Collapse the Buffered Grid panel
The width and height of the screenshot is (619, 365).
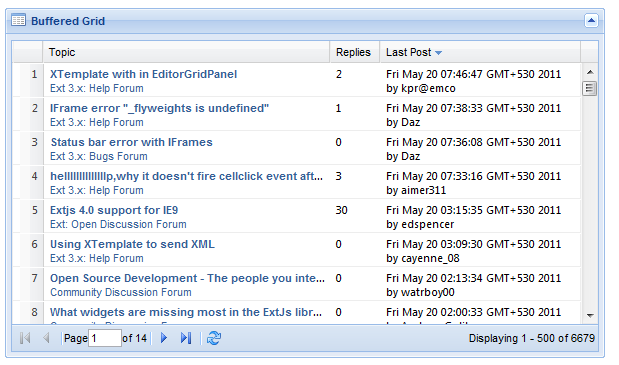591,21
